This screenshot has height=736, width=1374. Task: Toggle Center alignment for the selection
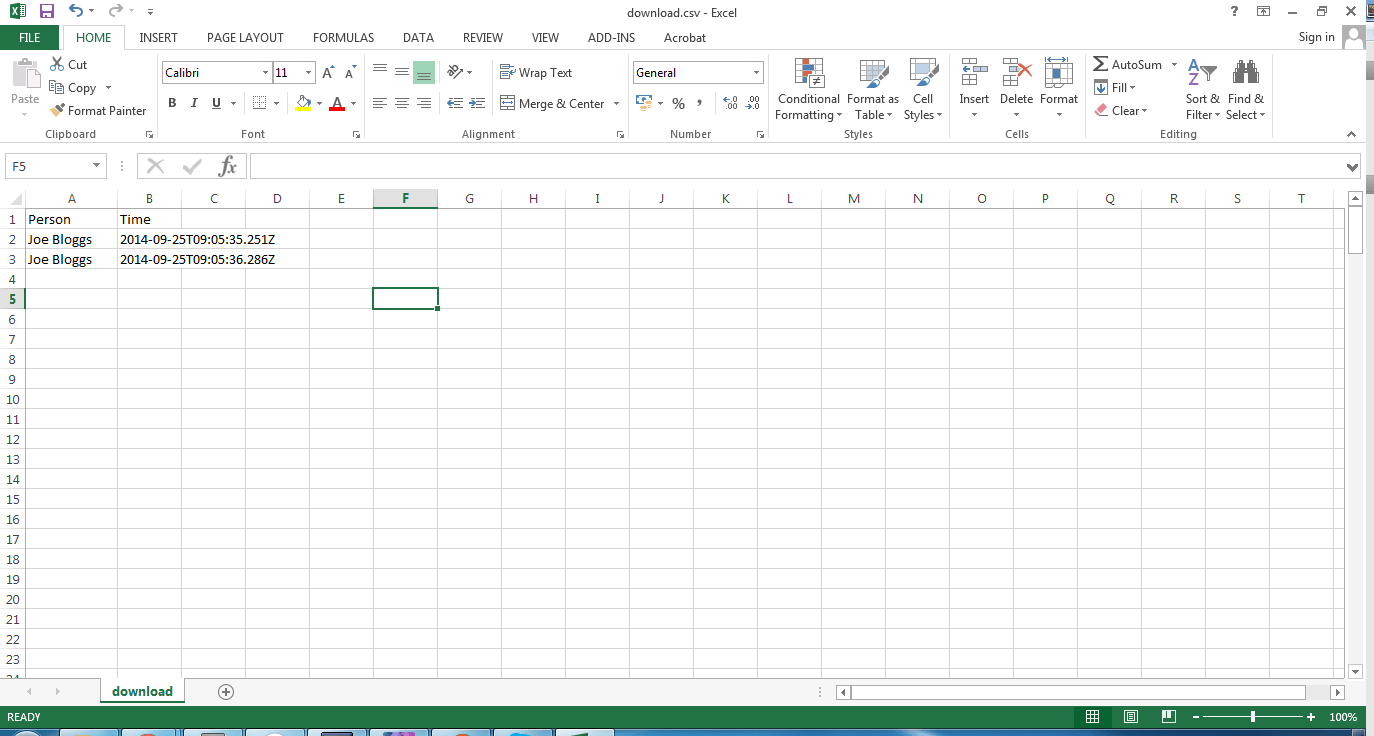pyautogui.click(x=402, y=103)
